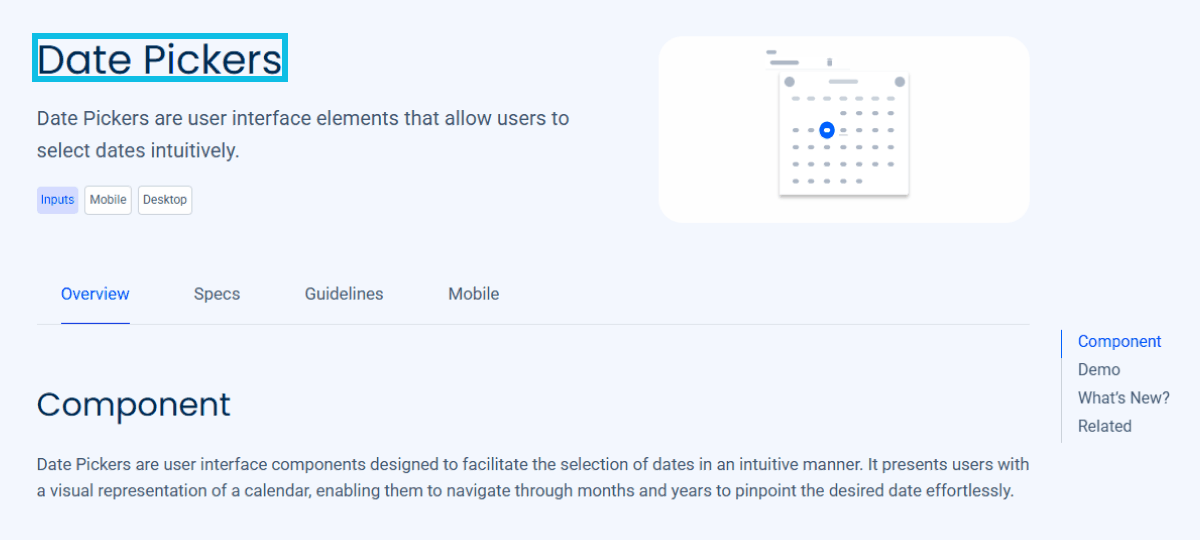Click the next month circle in calendar illustration
This screenshot has height=540, width=1200.
coord(899,81)
